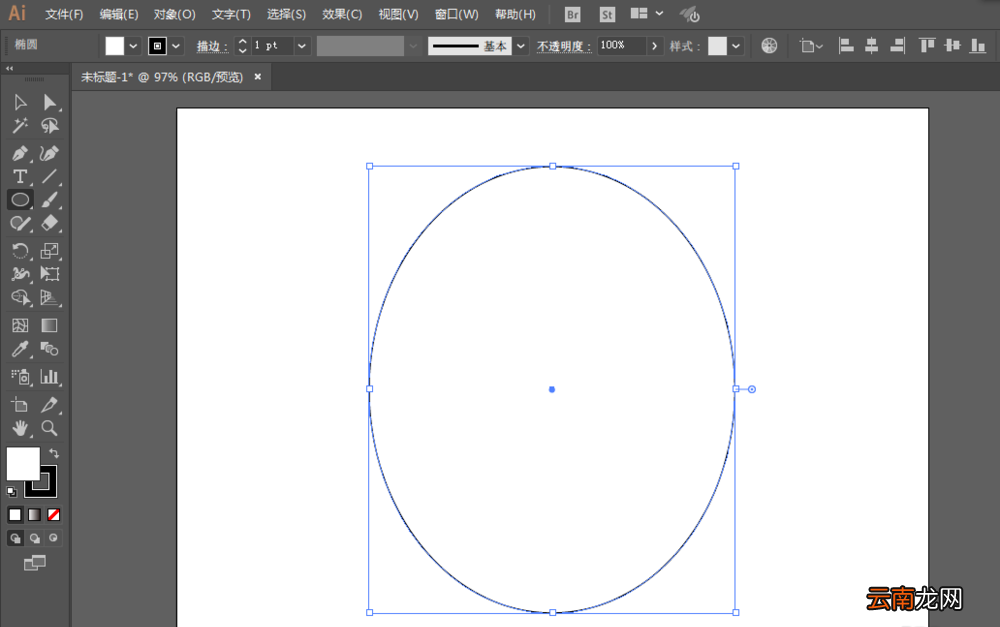Pick the Paintbrush tool

pyautogui.click(x=50, y=200)
